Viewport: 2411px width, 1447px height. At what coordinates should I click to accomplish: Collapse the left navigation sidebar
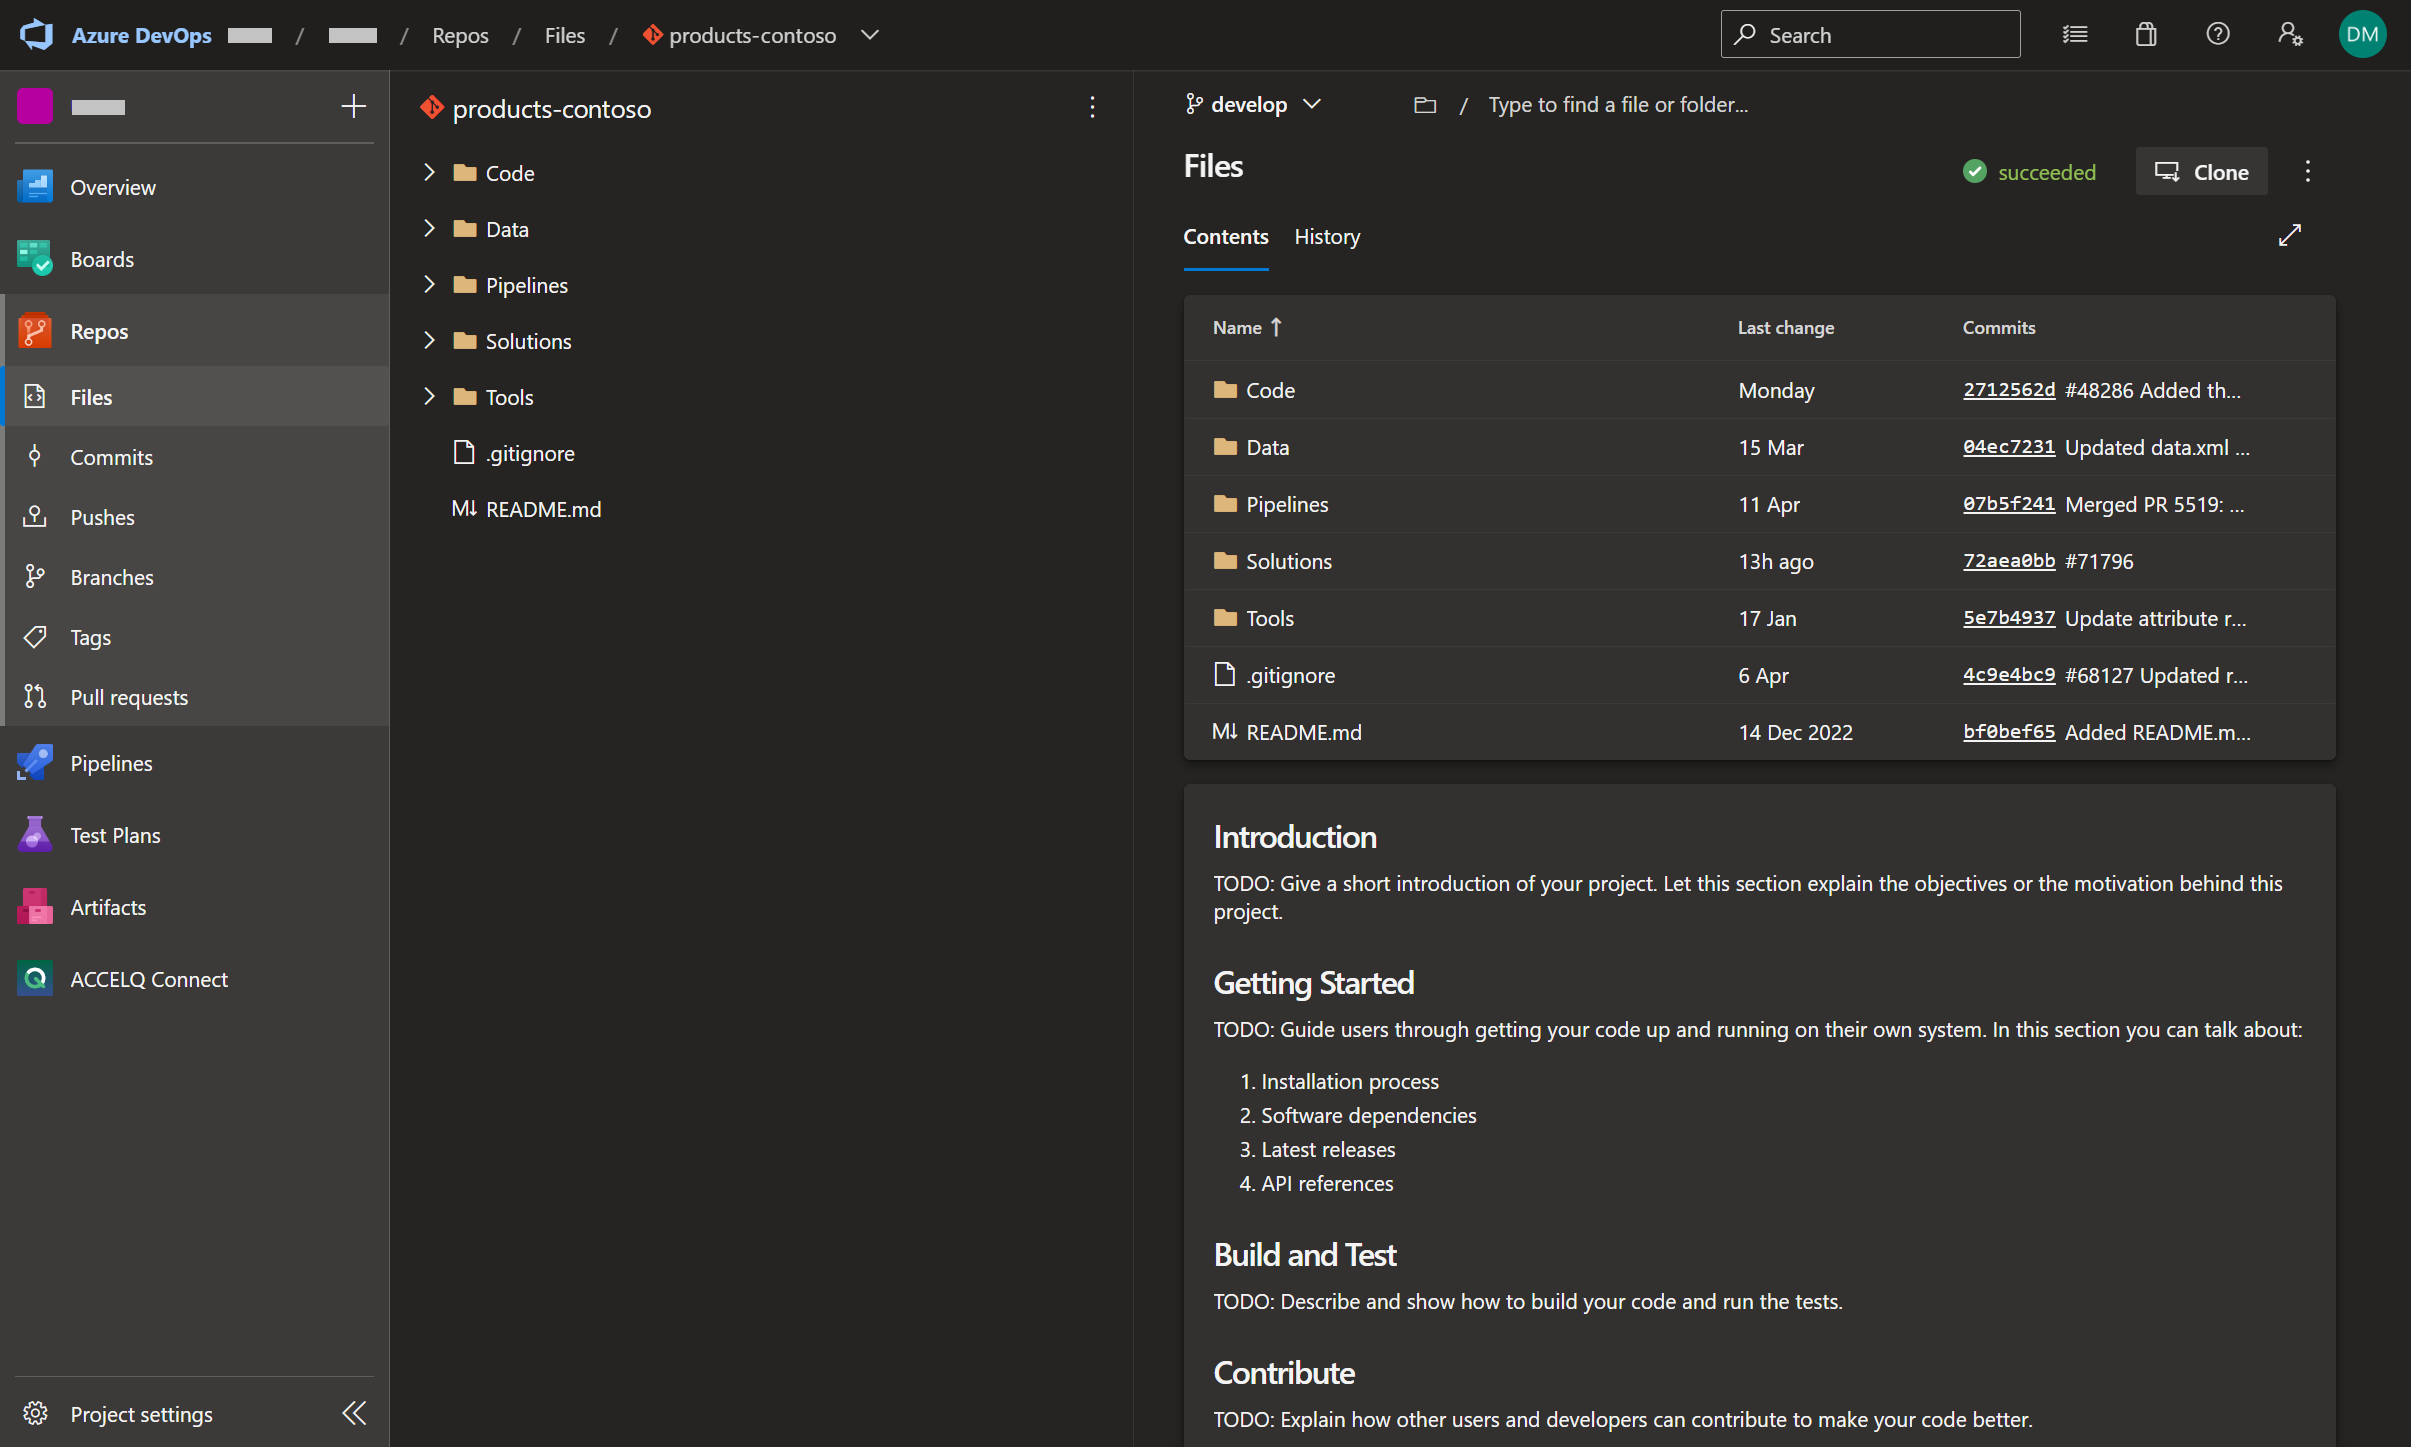click(354, 1413)
